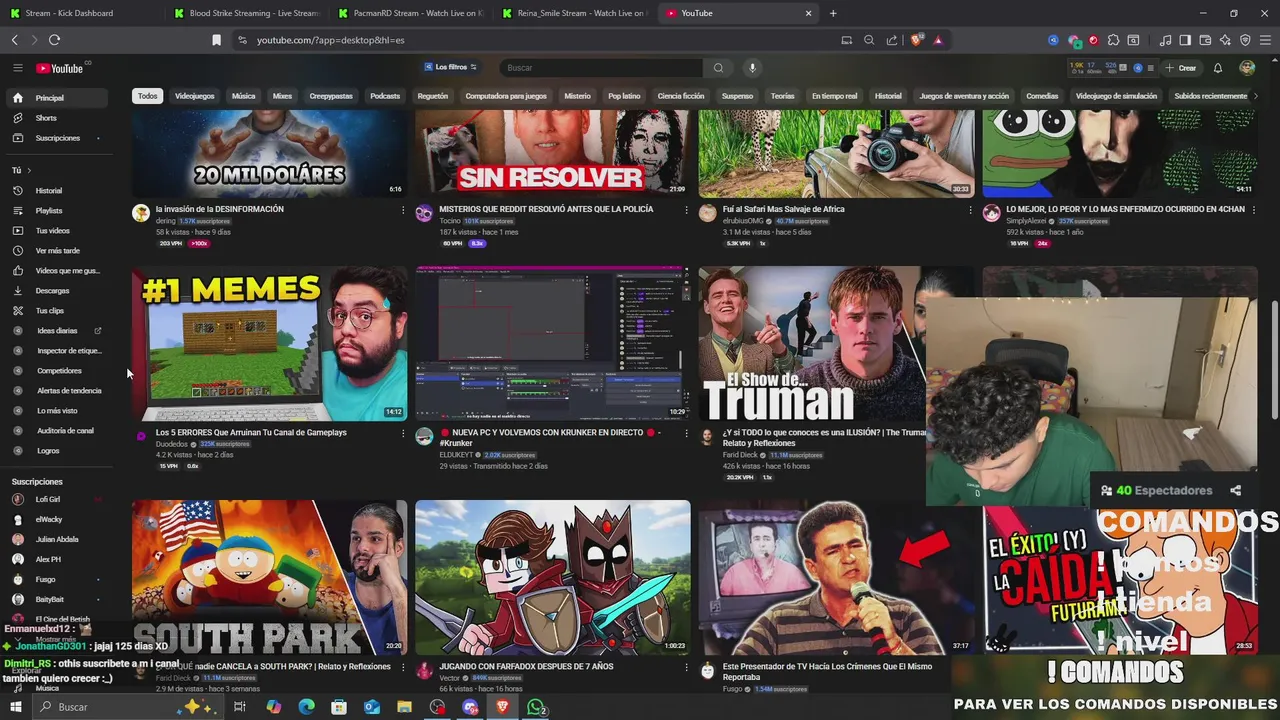Bookmark this page icon
This screenshot has height=720, width=1280.
point(216,40)
